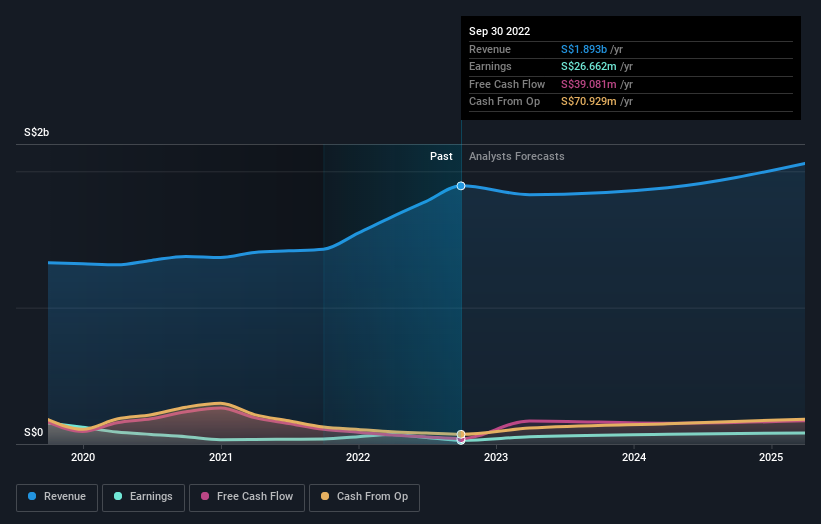
Task: Click the 2021 x-axis label
Action: pyautogui.click(x=221, y=458)
